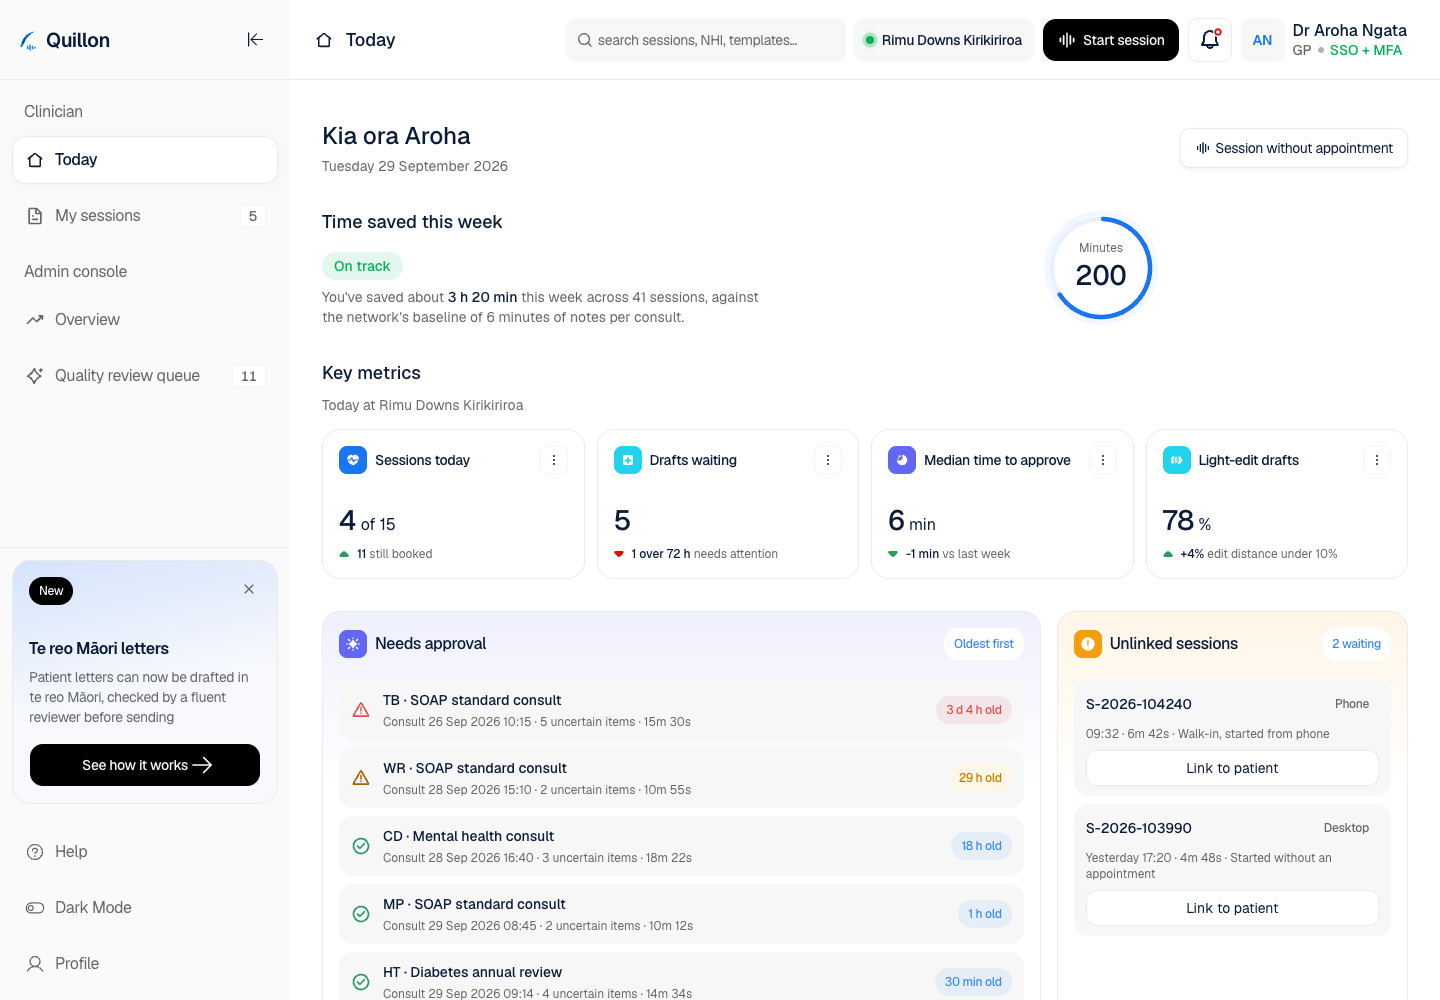Viewport: 1440px width, 1000px height.
Task: Click the amber warning icon on WR consult
Action: point(361,778)
